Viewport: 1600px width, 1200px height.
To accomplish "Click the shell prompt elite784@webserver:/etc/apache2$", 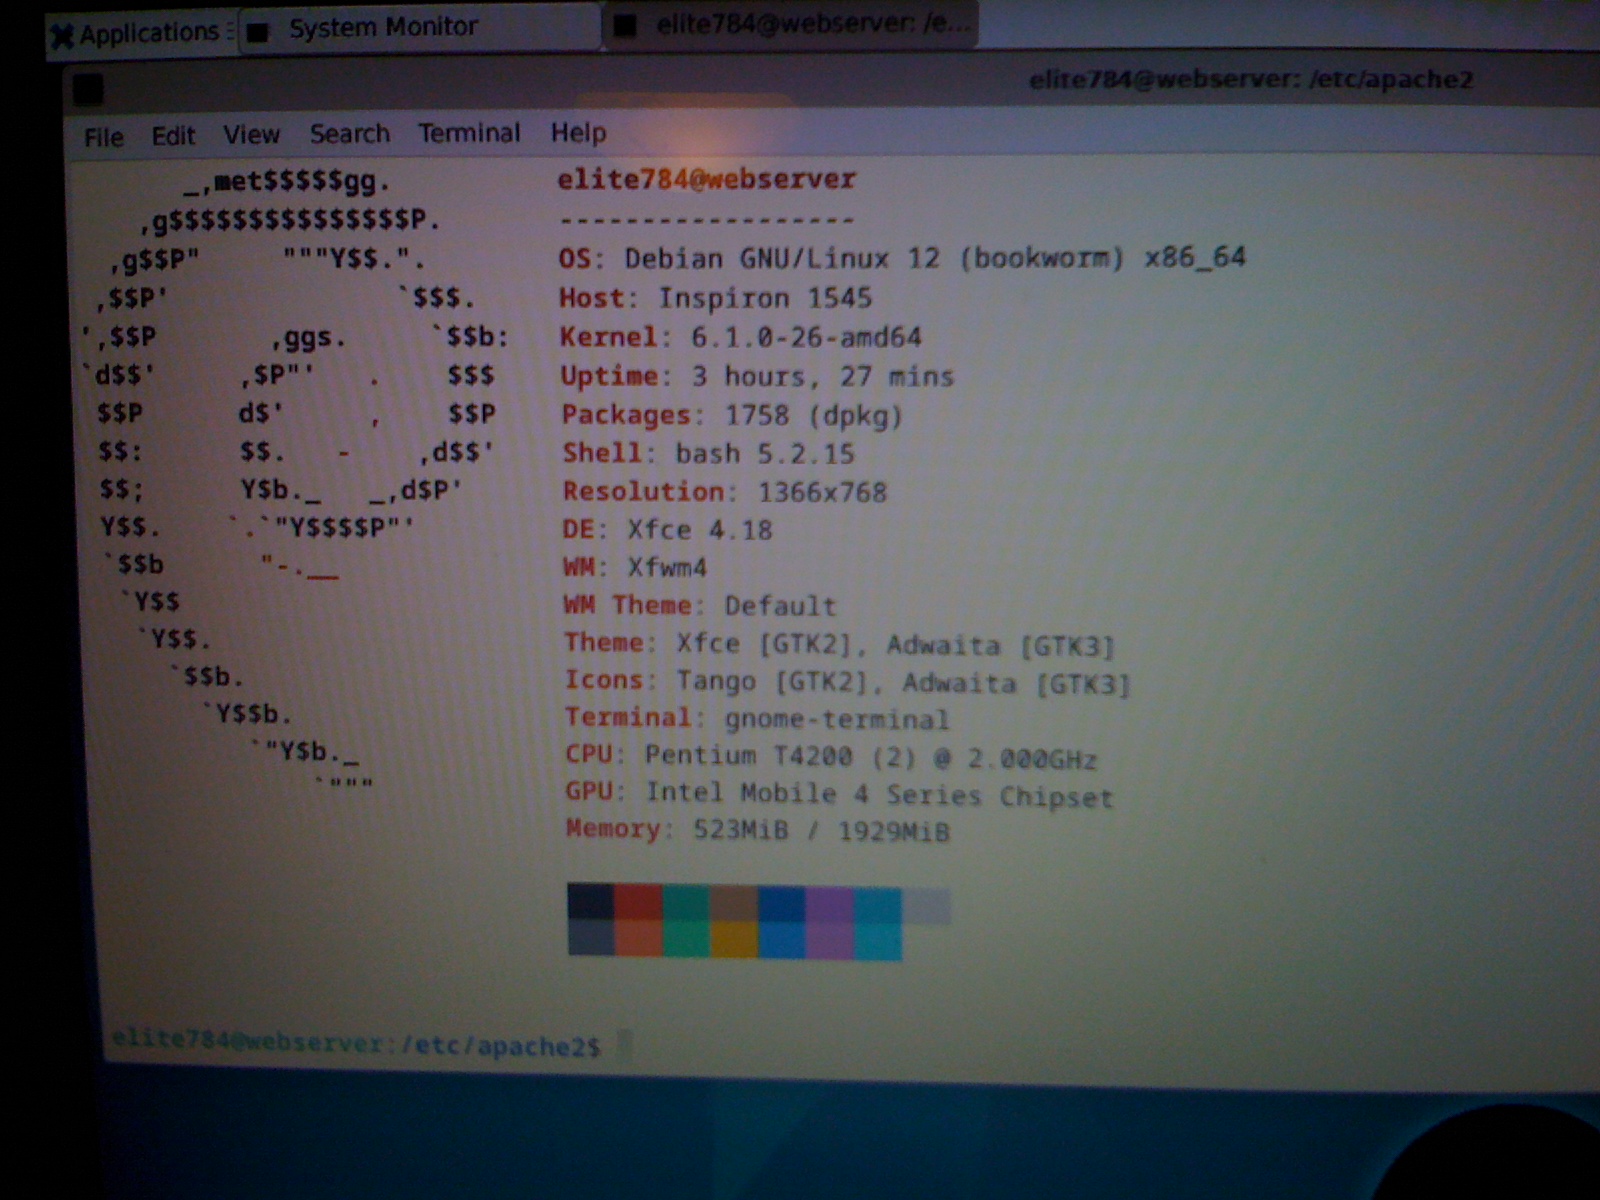I will (x=355, y=1043).
